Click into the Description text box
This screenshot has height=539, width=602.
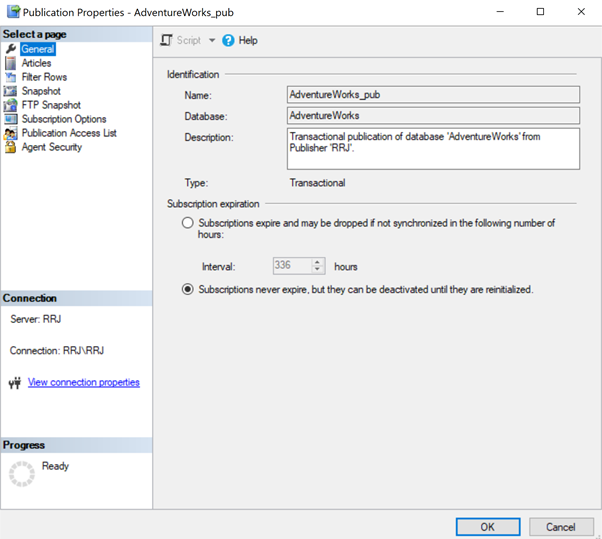[433, 149]
